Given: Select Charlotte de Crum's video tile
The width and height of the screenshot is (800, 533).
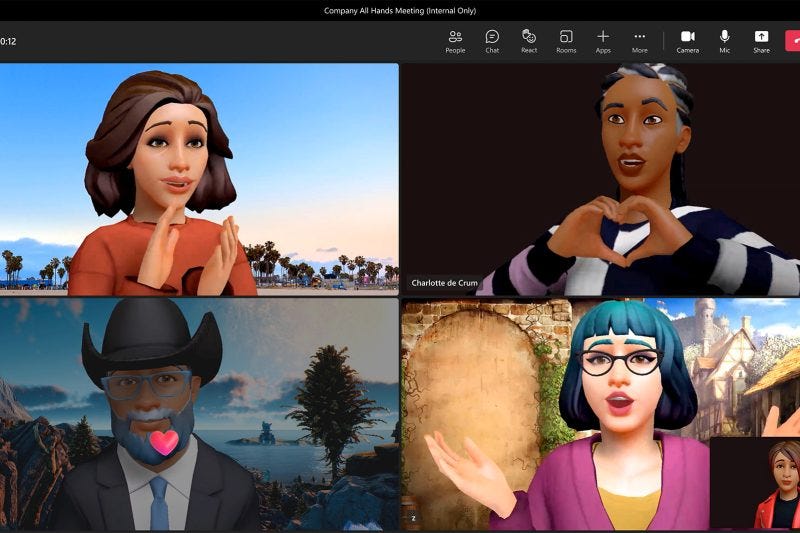Looking at the screenshot, I should [x=601, y=179].
